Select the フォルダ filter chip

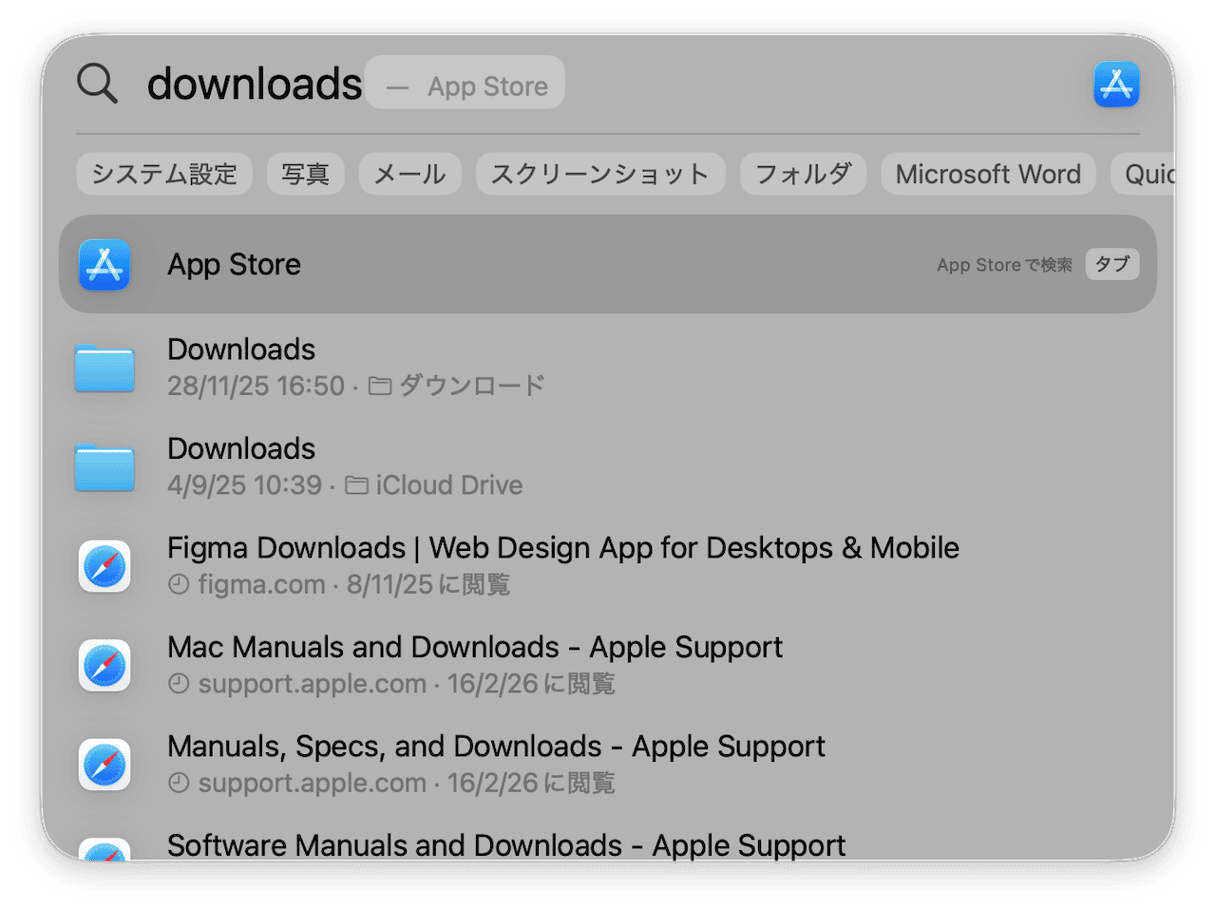[x=803, y=174]
